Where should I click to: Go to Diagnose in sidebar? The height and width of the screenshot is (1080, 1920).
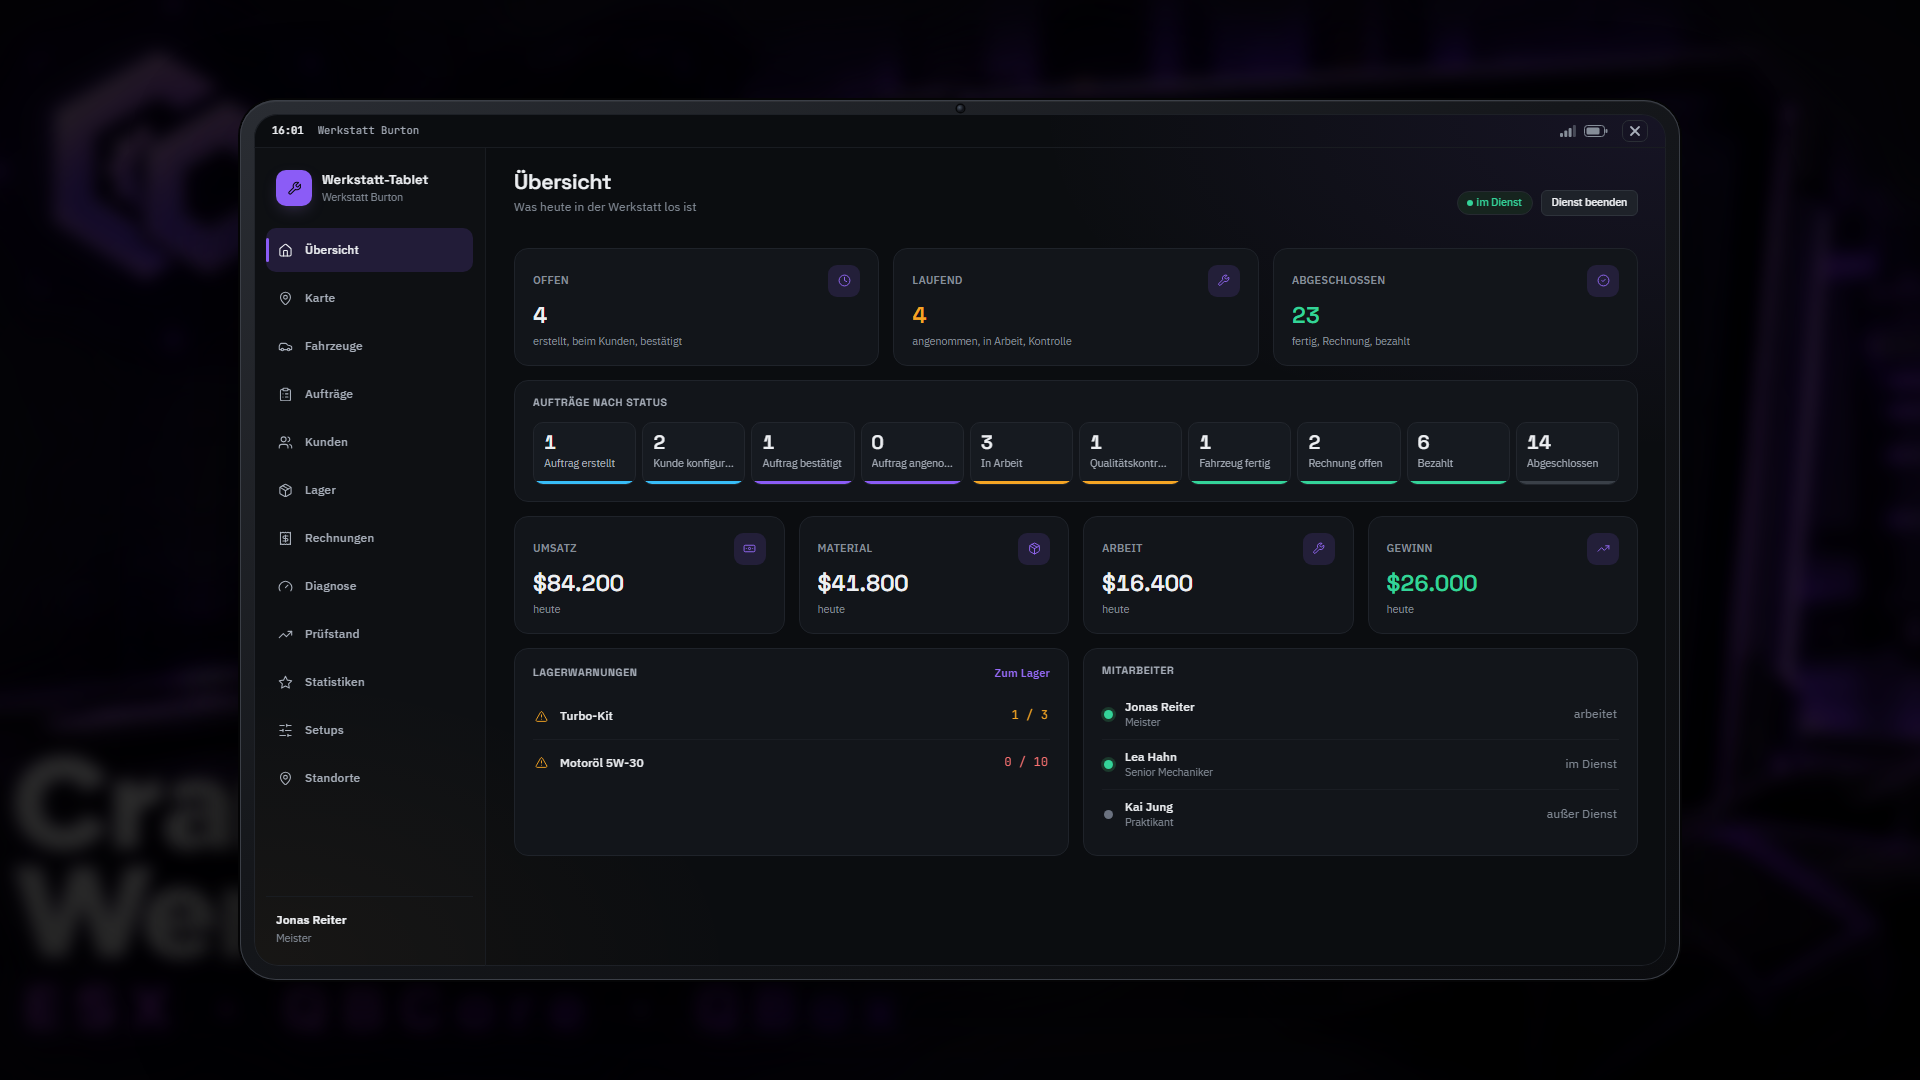click(x=369, y=586)
